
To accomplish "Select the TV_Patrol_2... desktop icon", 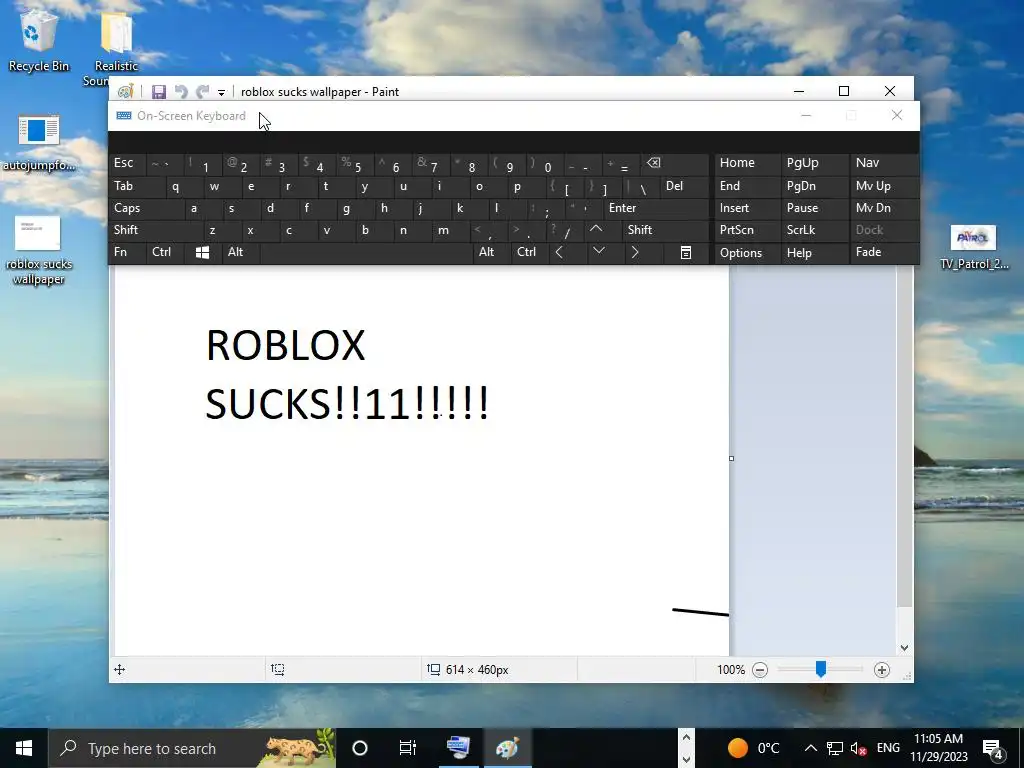I will click(x=974, y=247).
